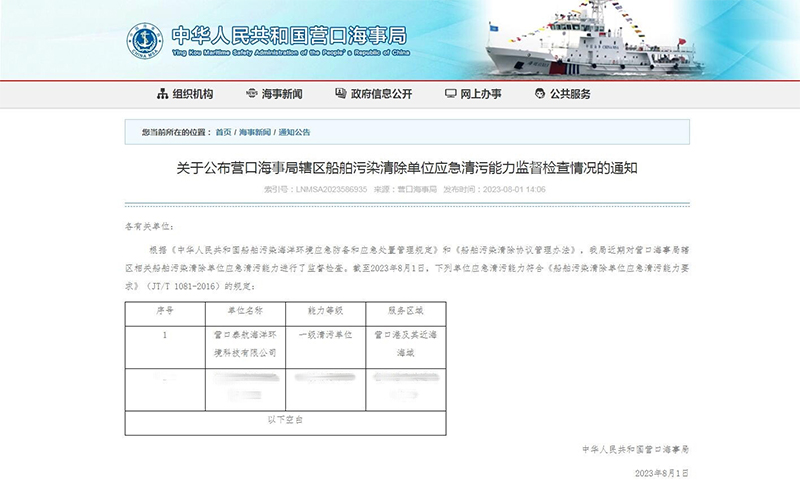Open the 海事新闻 navigation menu
This screenshot has width=800, height=500.
pos(281,94)
